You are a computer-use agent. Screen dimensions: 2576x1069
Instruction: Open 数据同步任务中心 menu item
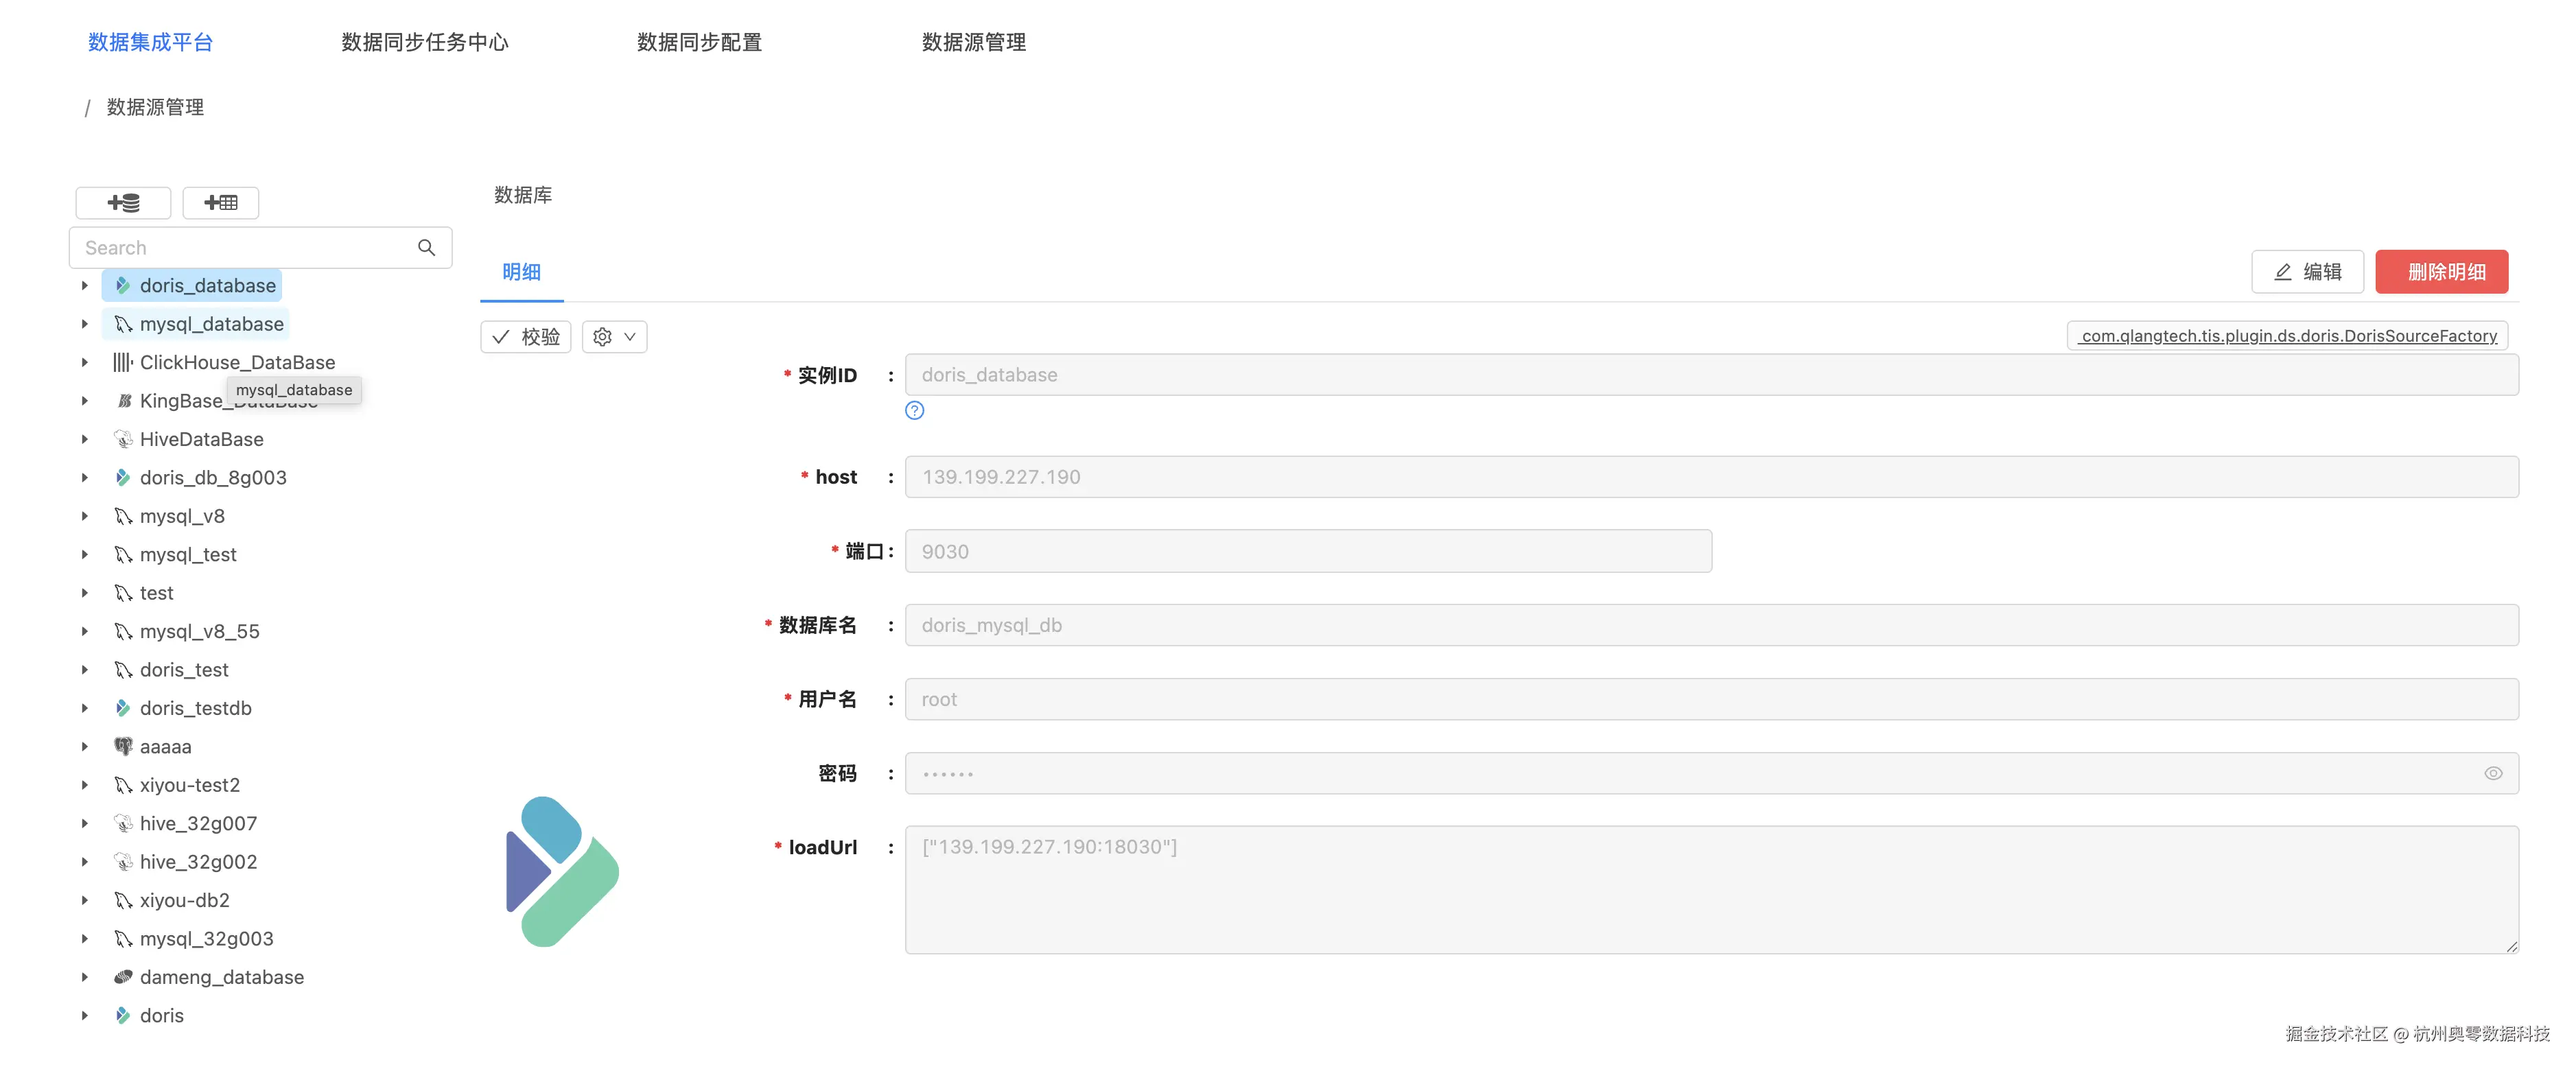coord(425,42)
